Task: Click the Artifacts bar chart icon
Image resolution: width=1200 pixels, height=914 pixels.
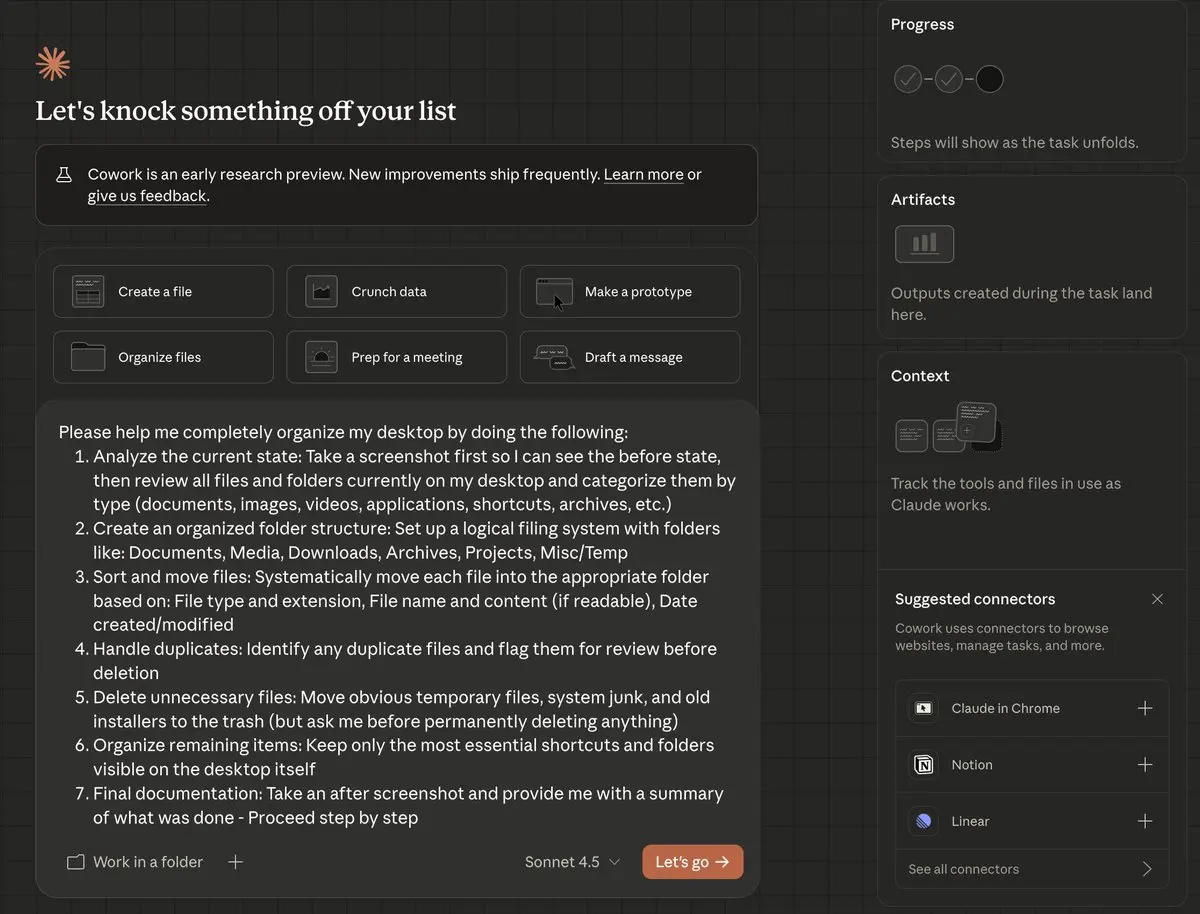Action: [924, 243]
